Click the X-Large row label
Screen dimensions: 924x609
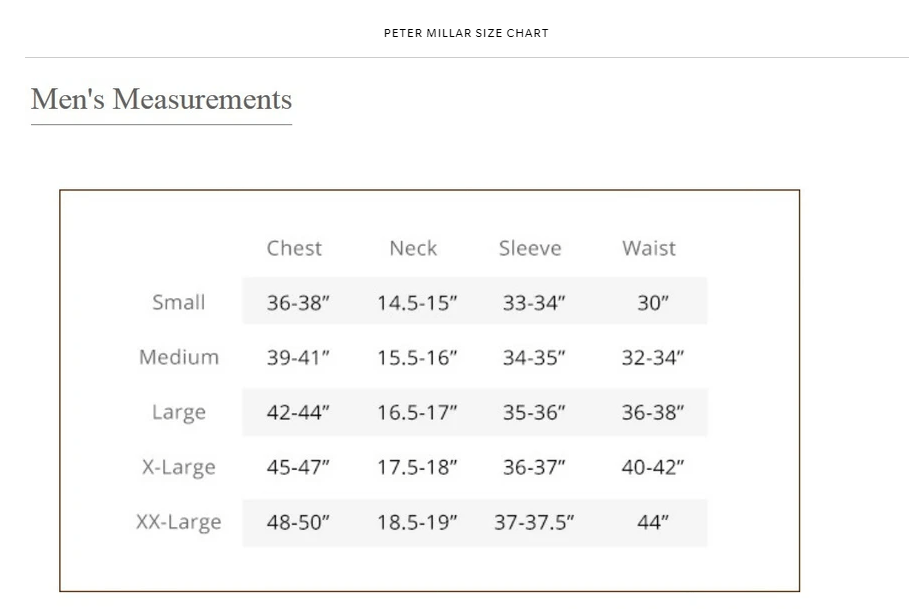pos(179,467)
